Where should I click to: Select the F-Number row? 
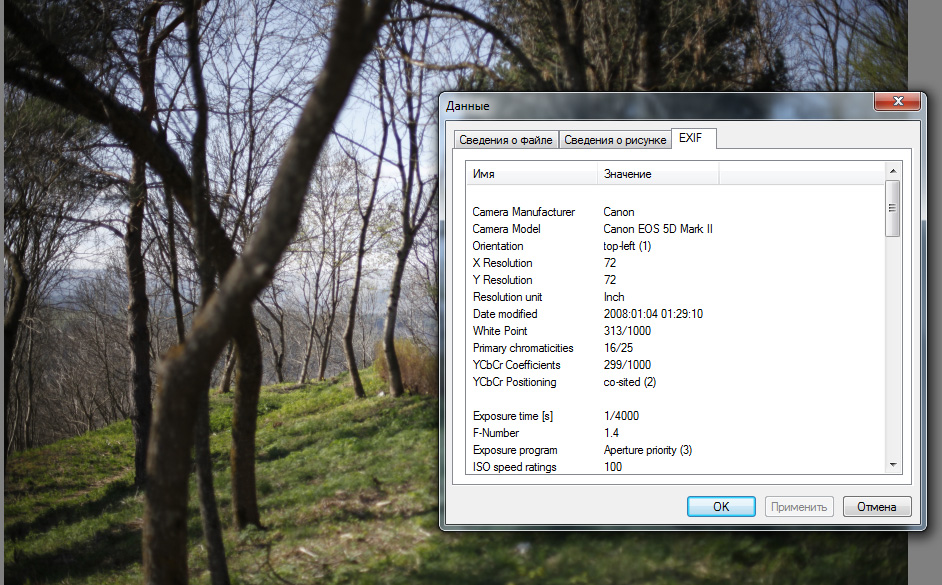point(676,433)
